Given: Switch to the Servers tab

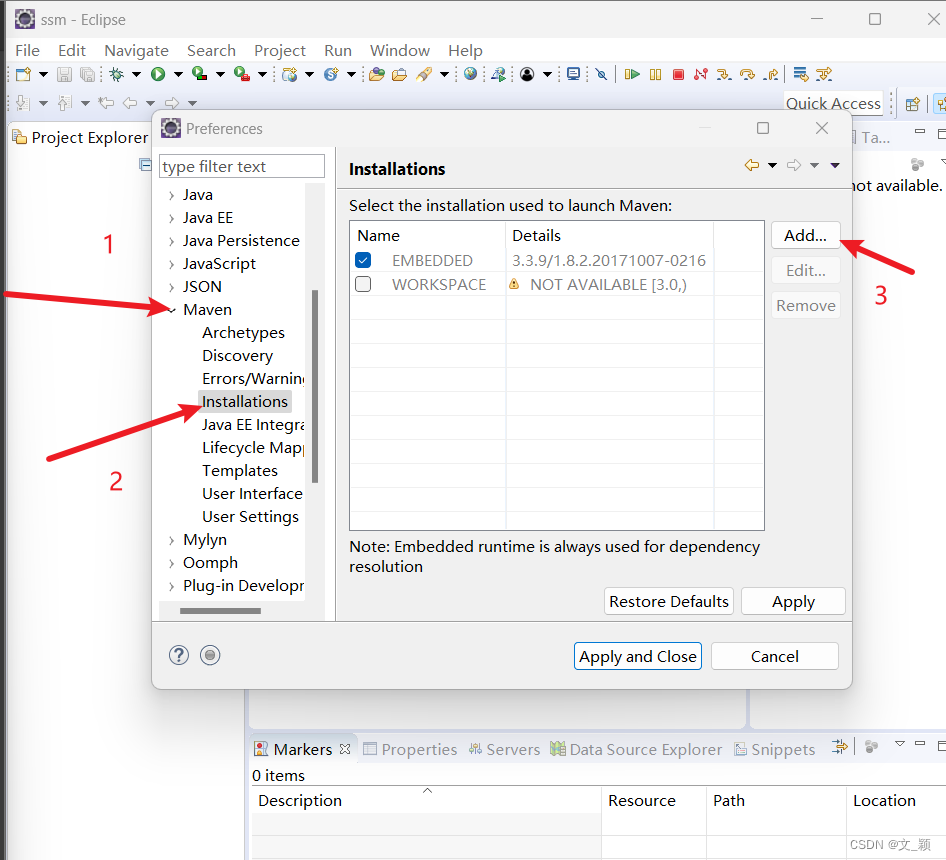Looking at the screenshot, I should pos(504,748).
